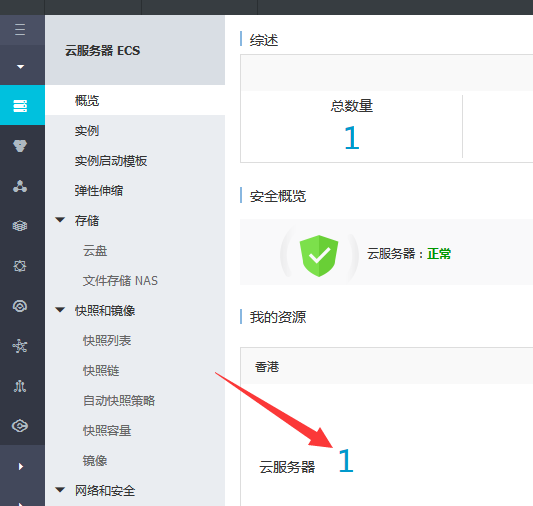Collapse the 快照和镜像 section
This screenshot has height=506, width=533.
click(x=60, y=310)
